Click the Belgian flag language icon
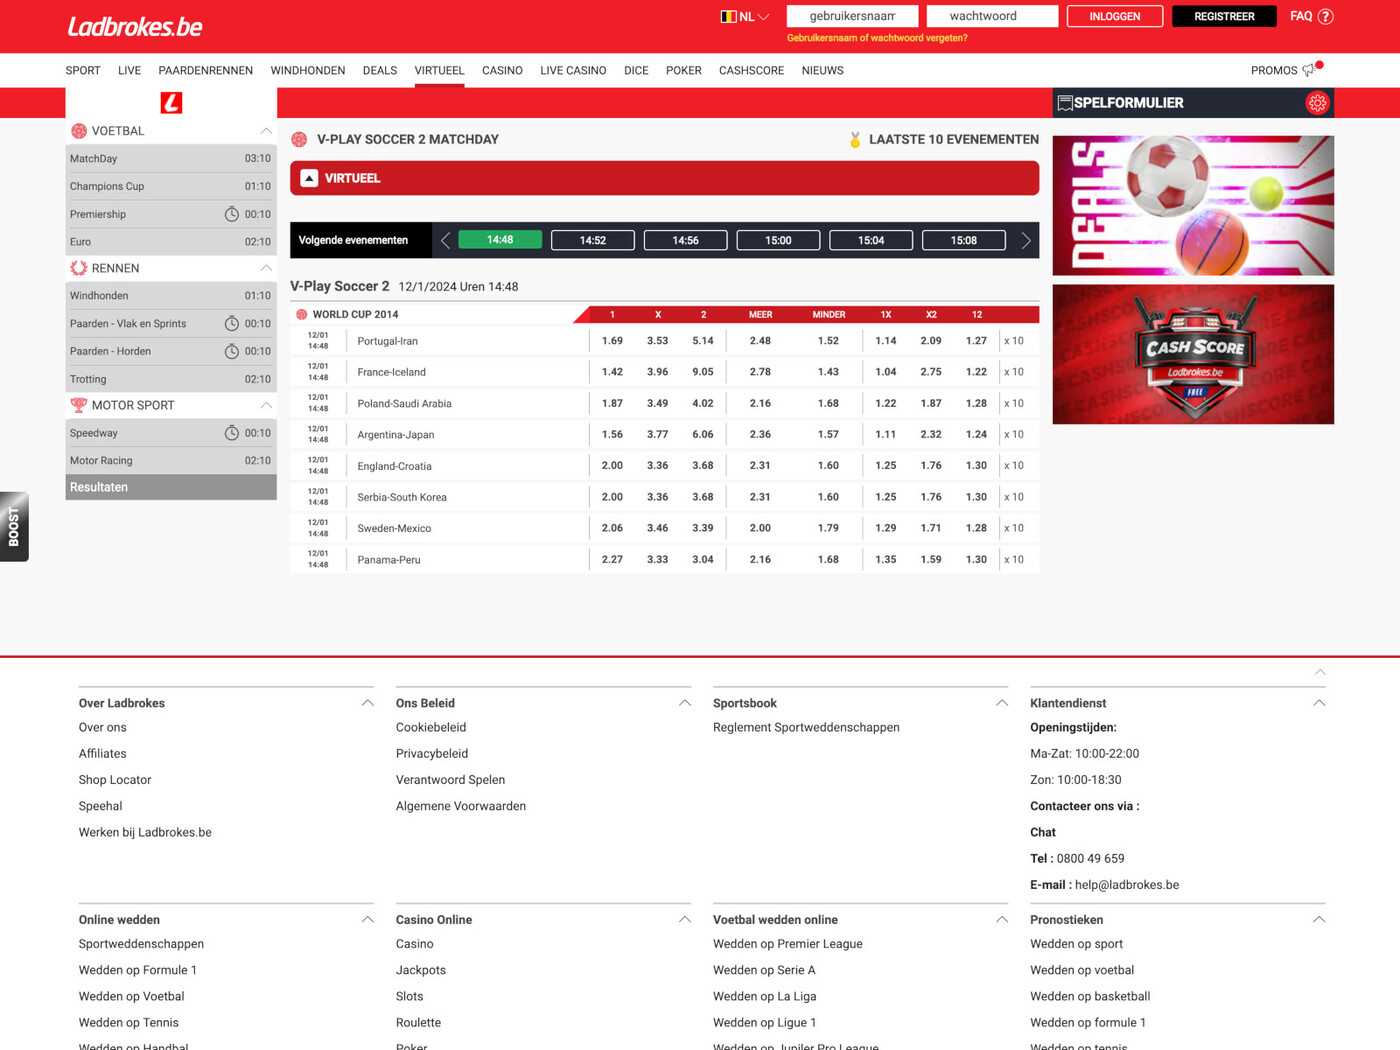Viewport: 1400px width, 1050px height. 728,16
